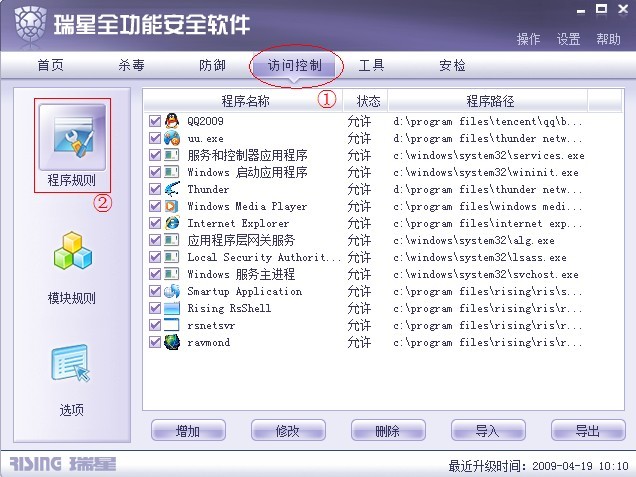Open the 帮助 help menu
Screen dimensions: 636x477
608,39
